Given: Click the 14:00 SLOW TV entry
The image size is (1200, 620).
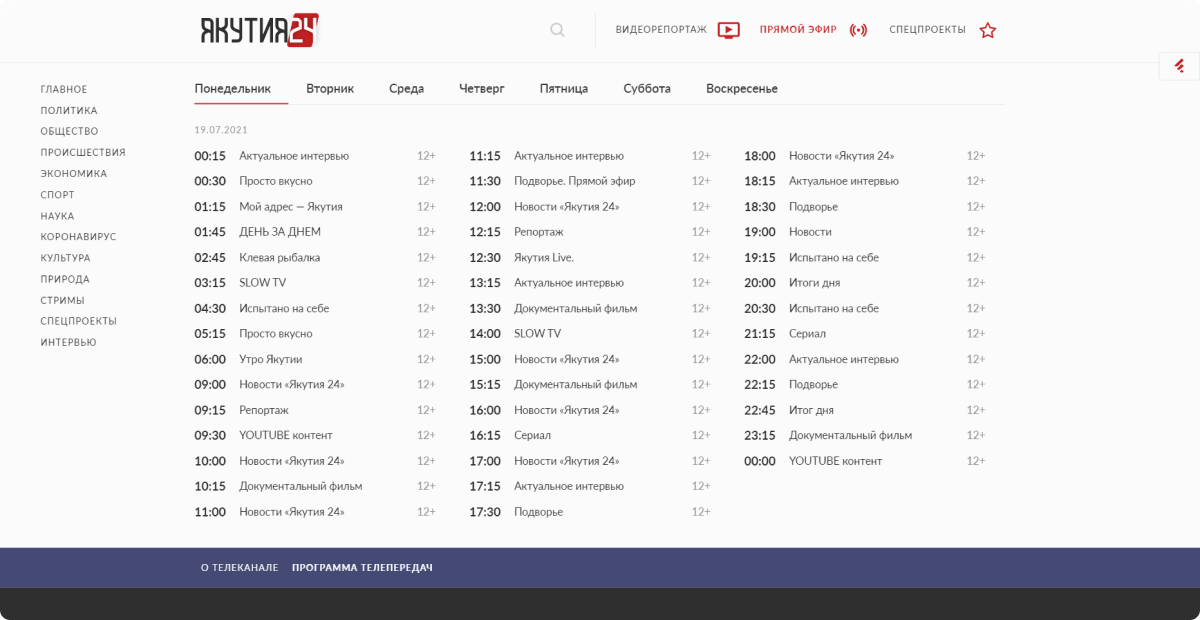Looking at the screenshot, I should click(x=590, y=334).
